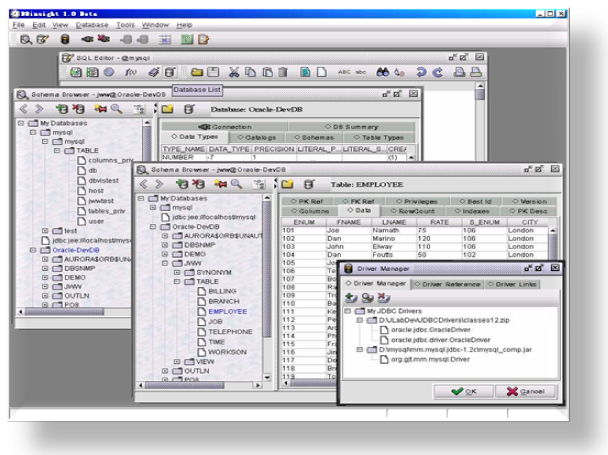Image resolution: width=608 pixels, height=455 pixels.
Task: Click the f(x) function icon in SQL Editor
Action: tap(131, 72)
